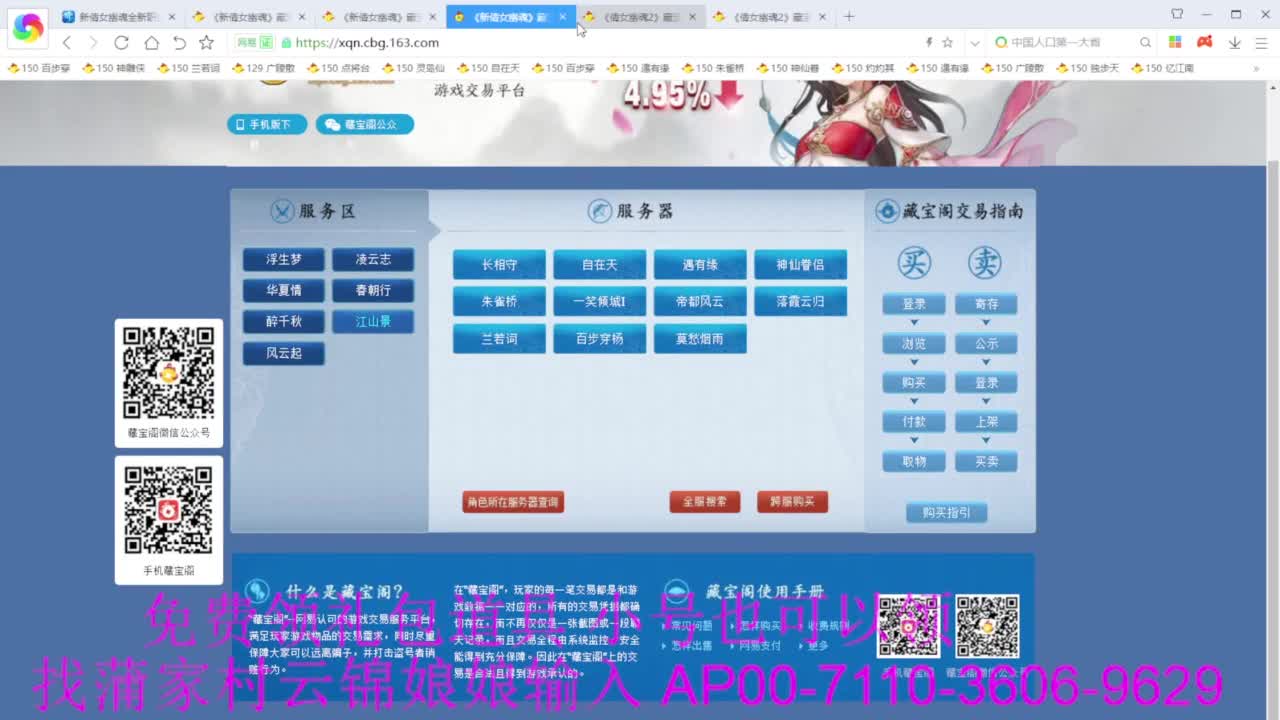Select the 浮生梦 service region
Image resolution: width=1280 pixels, height=720 pixels.
pos(283,259)
